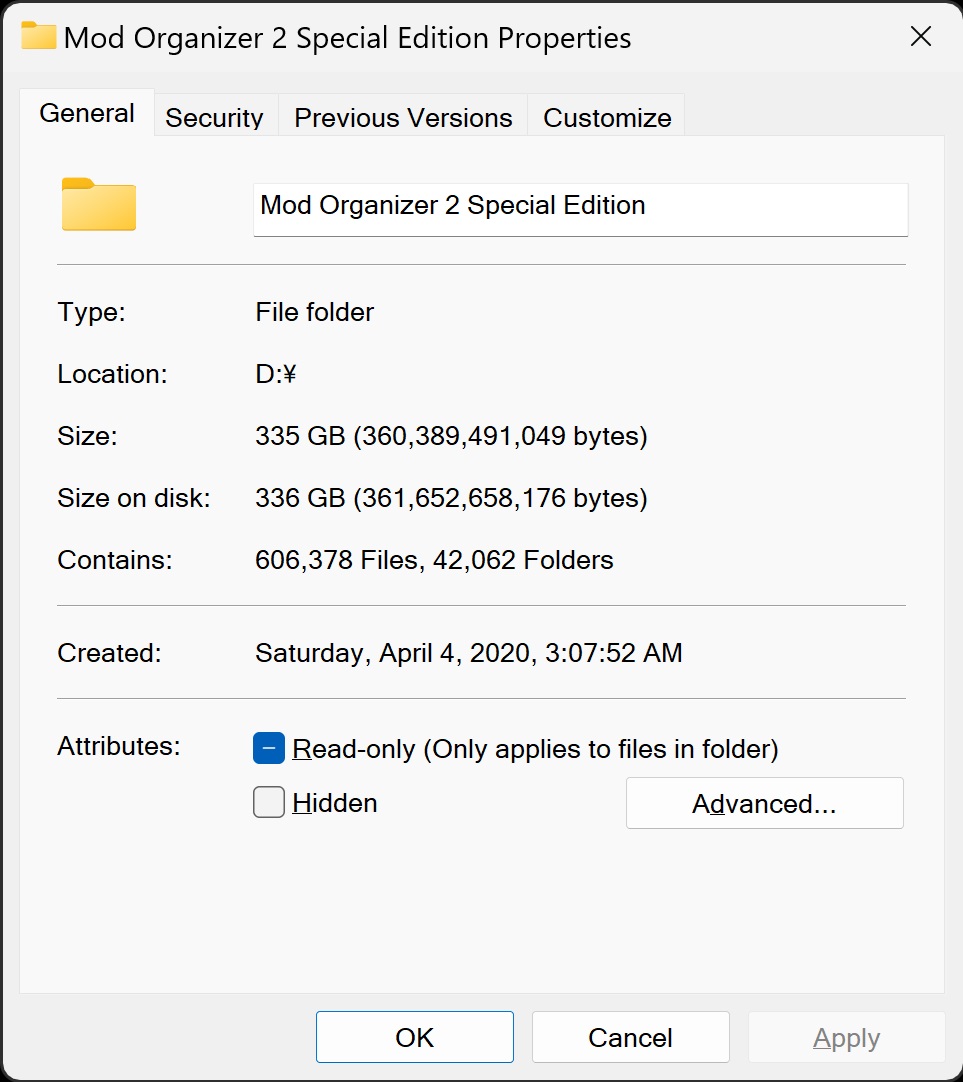Viewport: 963px width, 1082px height.
Task: Click the 'Size:' label
Action: point(87,436)
